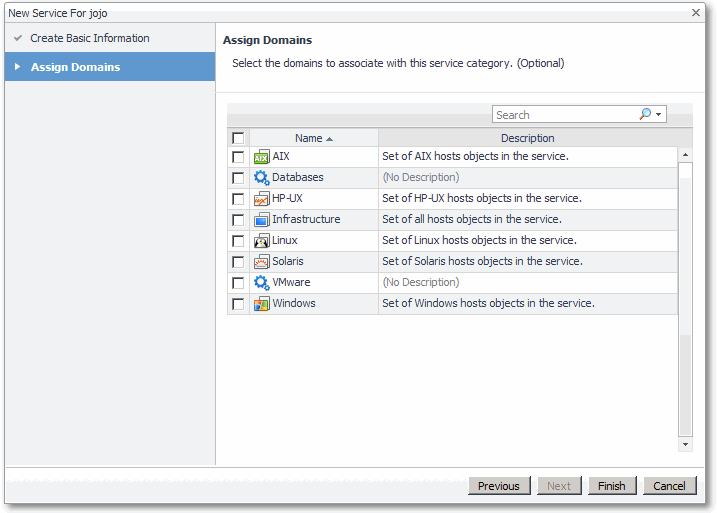Image resolution: width=717 pixels, height=513 pixels.
Task: Click the Description column header
Action: (527, 138)
